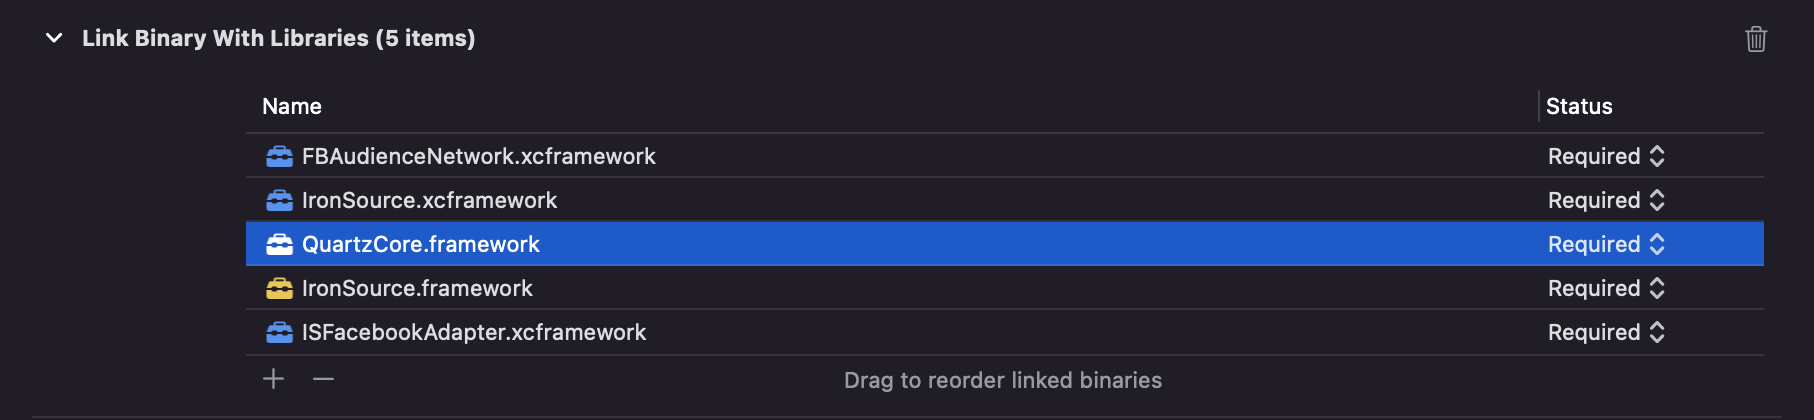1814x420 pixels.
Task: Click the yellow IronSource.framework toolbox icon
Action: (279, 289)
